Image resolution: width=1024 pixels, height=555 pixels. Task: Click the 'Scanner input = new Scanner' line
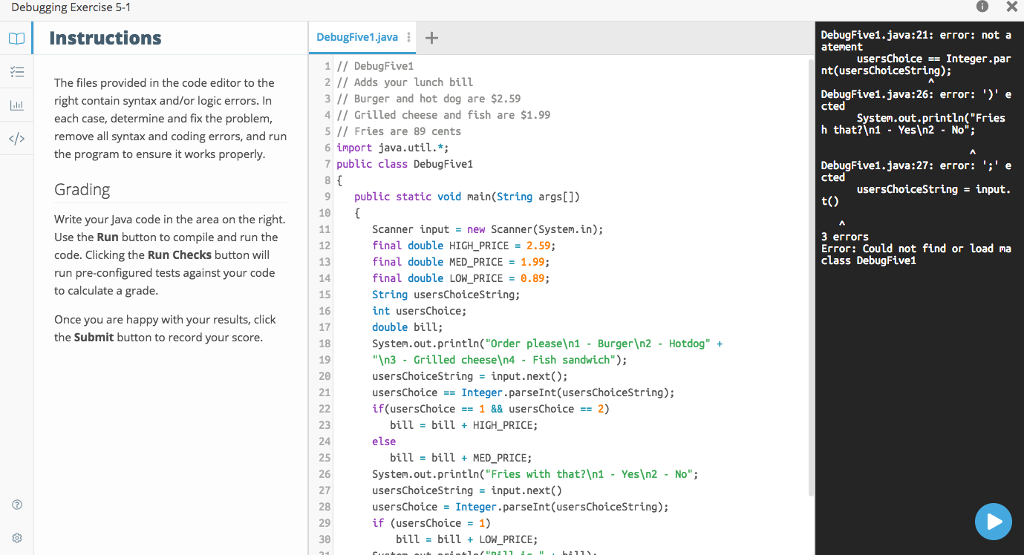click(488, 229)
